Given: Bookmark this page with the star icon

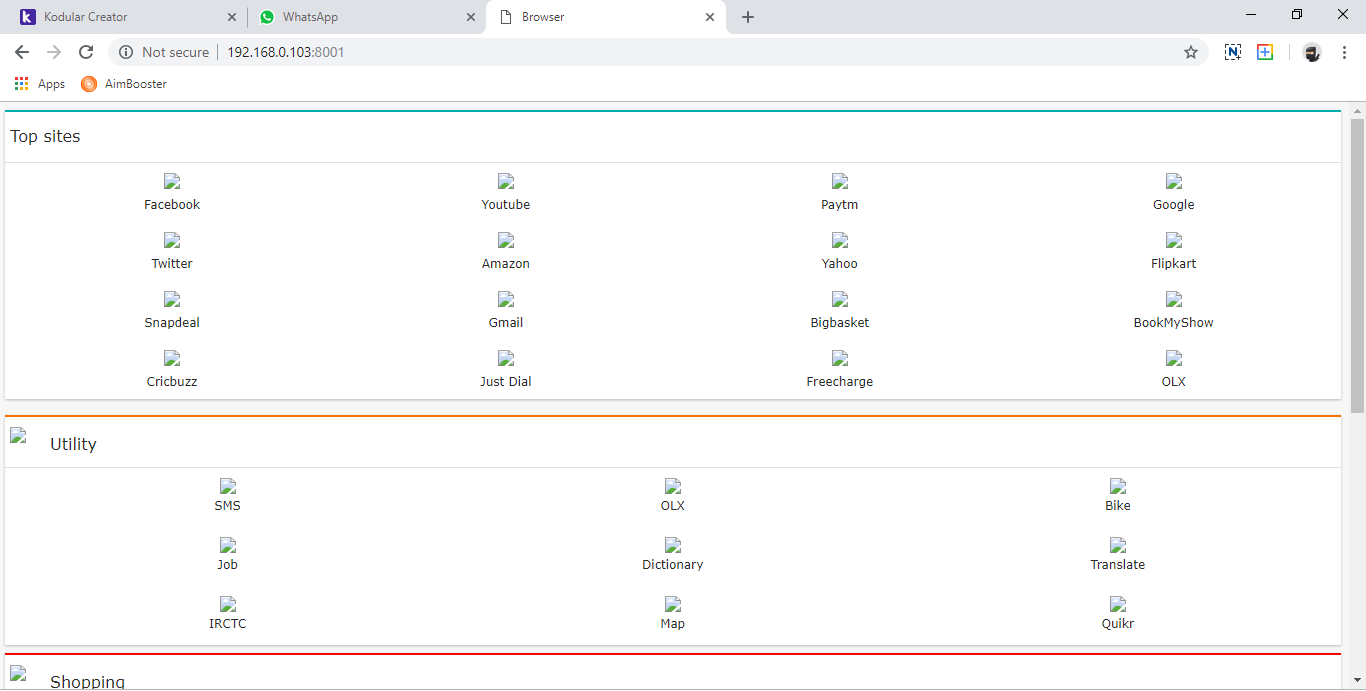Looking at the screenshot, I should (1191, 52).
